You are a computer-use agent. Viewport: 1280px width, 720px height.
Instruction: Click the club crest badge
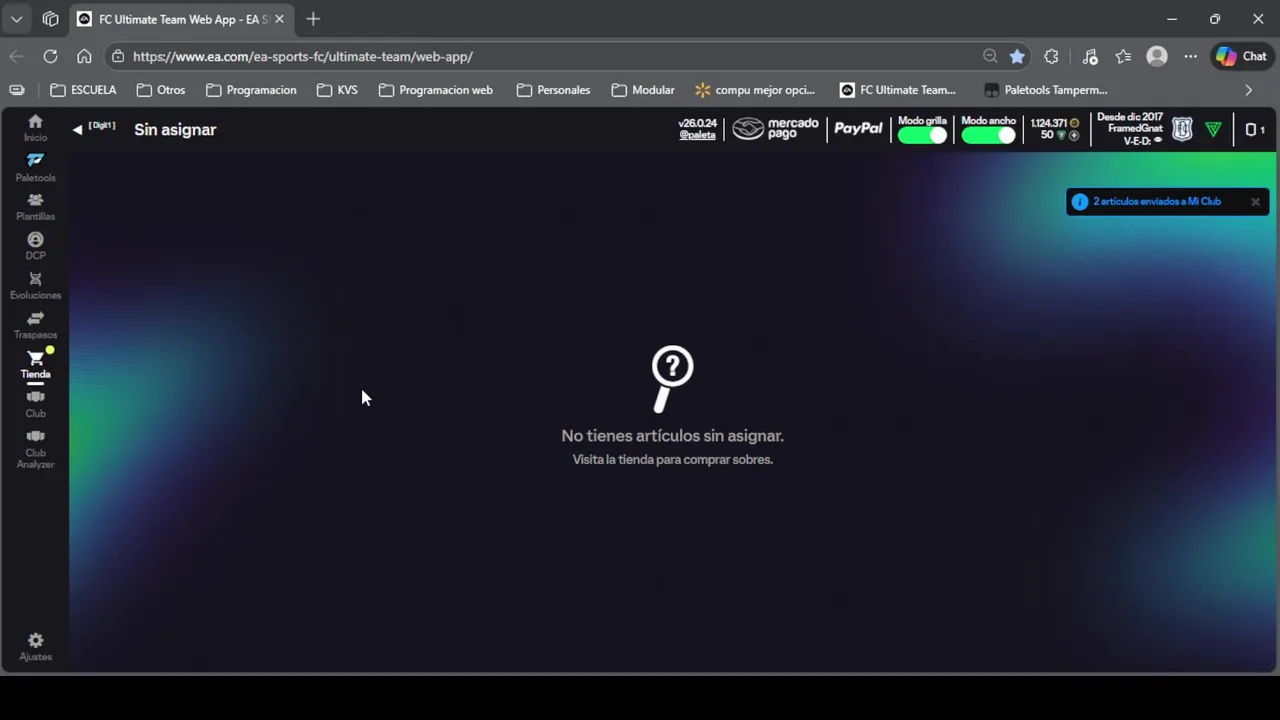[x=1182, y=129]
